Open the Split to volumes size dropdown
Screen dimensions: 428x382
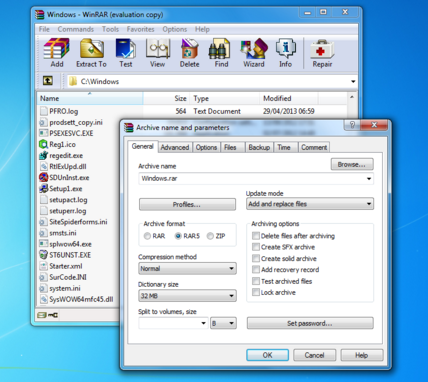pyautogui.click(x=204, y=323)
